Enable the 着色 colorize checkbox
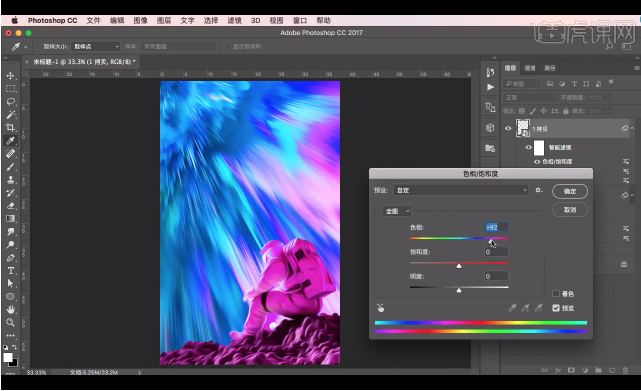 point(556,294)
